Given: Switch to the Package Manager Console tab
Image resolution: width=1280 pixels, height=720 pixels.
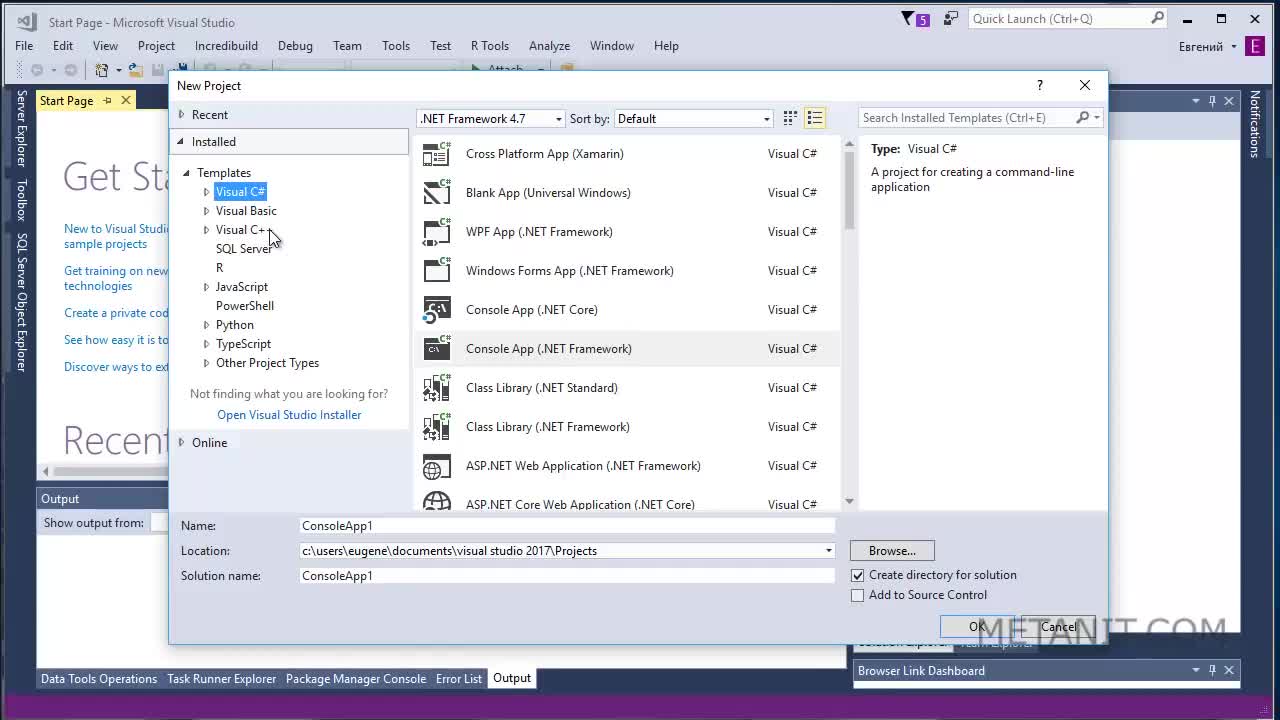Looking at the screenshot, I should point(356,679).
